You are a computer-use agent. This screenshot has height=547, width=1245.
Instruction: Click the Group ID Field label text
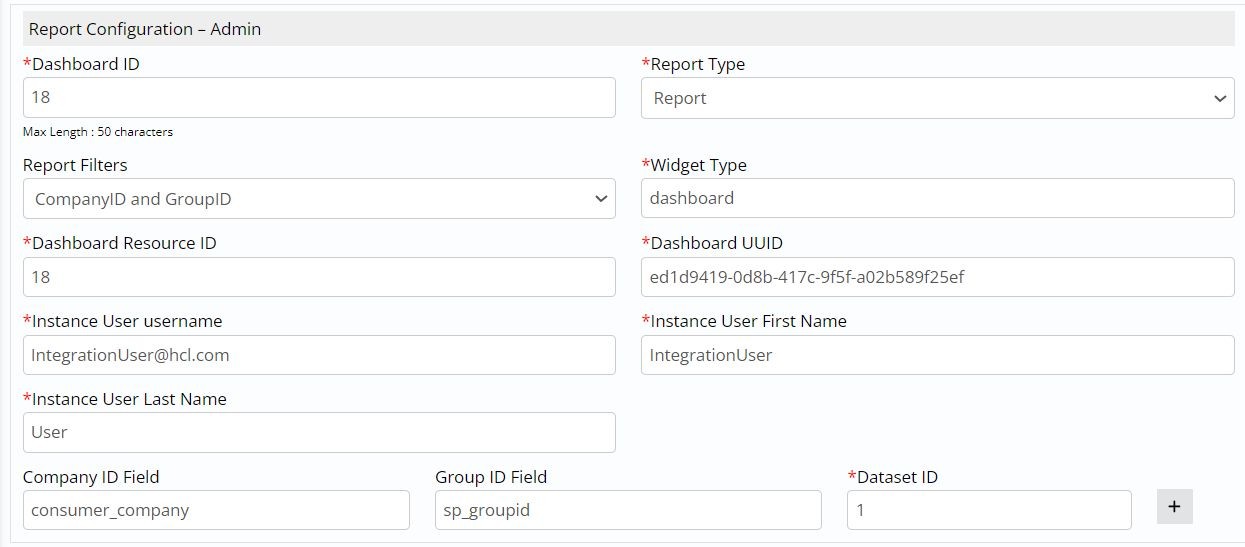[491, 477]
